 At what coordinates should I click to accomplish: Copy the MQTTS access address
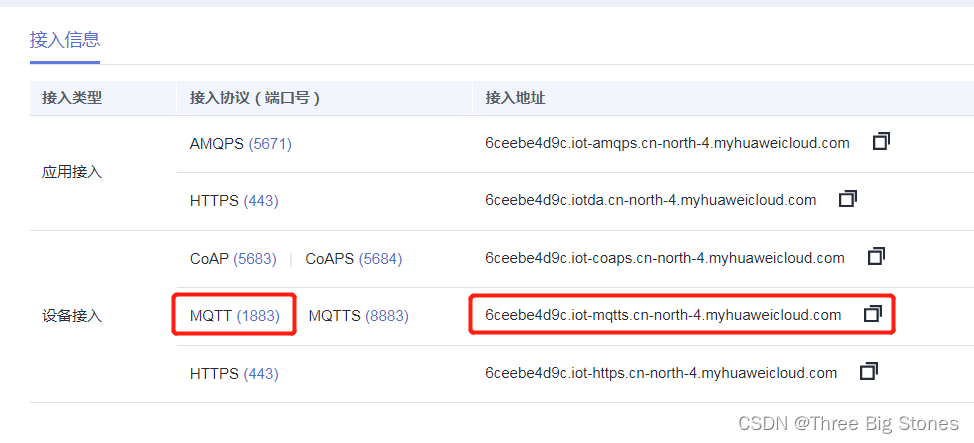(x=873, y=314)
